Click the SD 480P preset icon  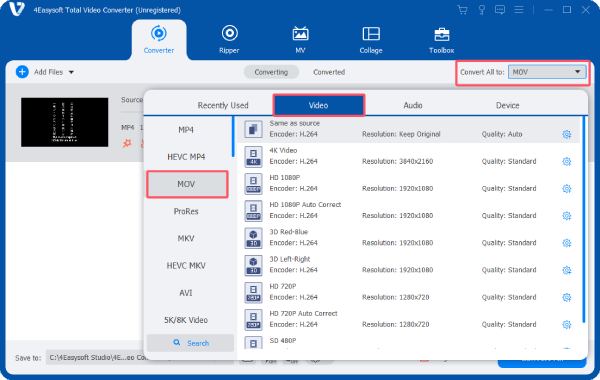(x=253, y=342)
